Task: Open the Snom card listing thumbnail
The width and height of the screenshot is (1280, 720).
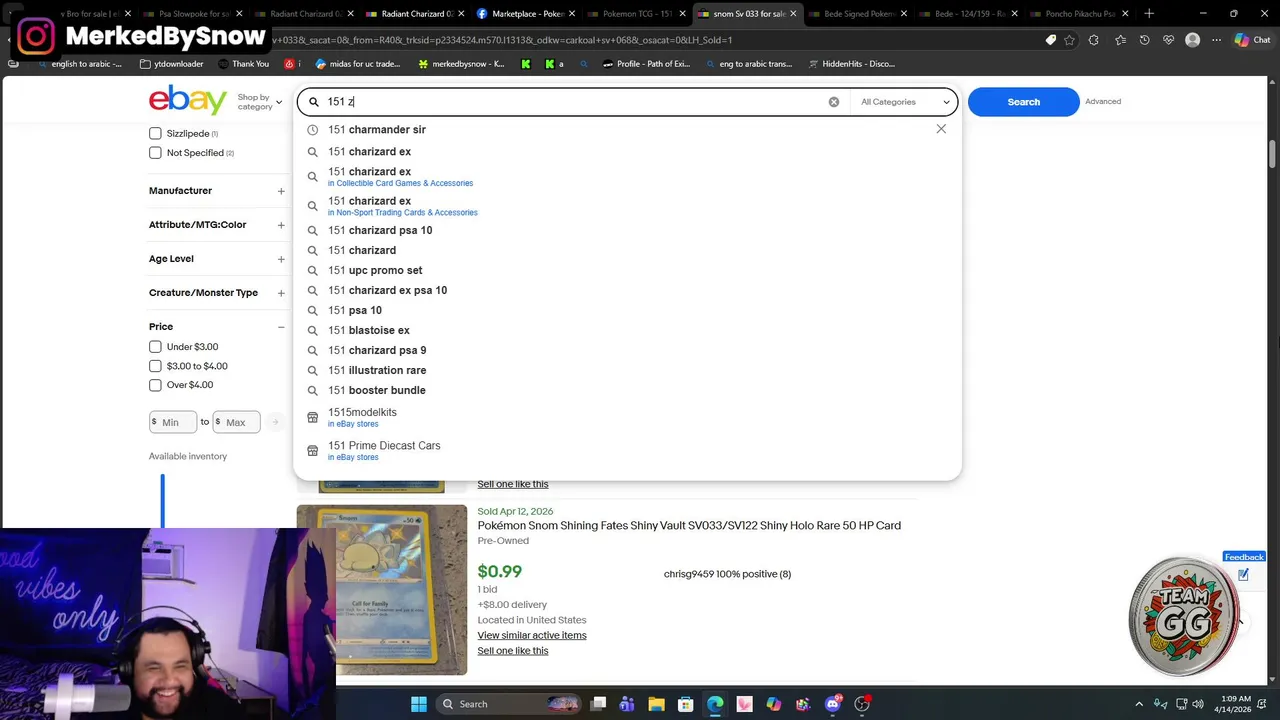Action: point(382,590)
